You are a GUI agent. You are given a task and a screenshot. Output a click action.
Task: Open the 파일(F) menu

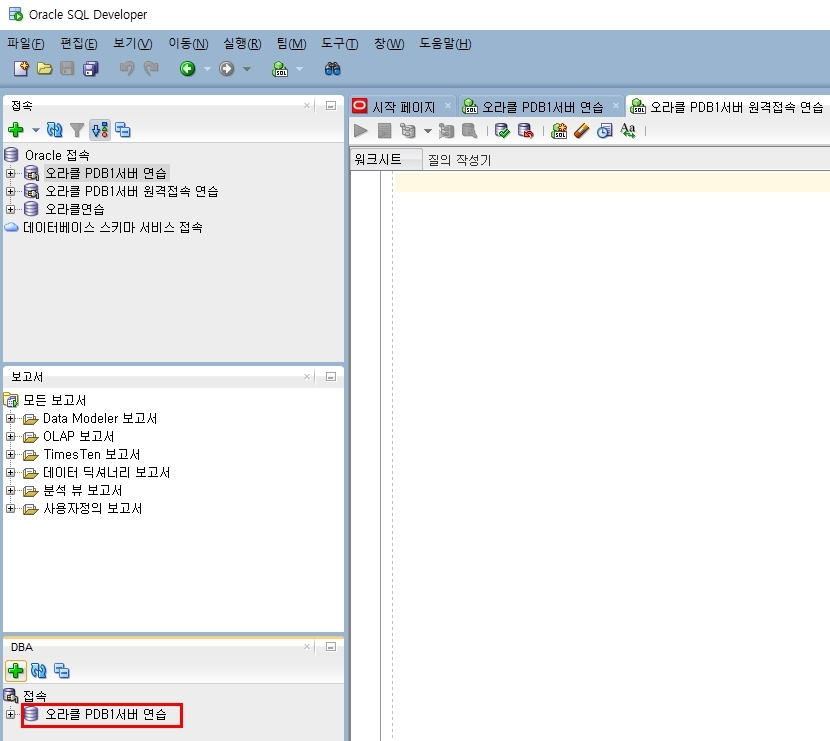[25, 43]
